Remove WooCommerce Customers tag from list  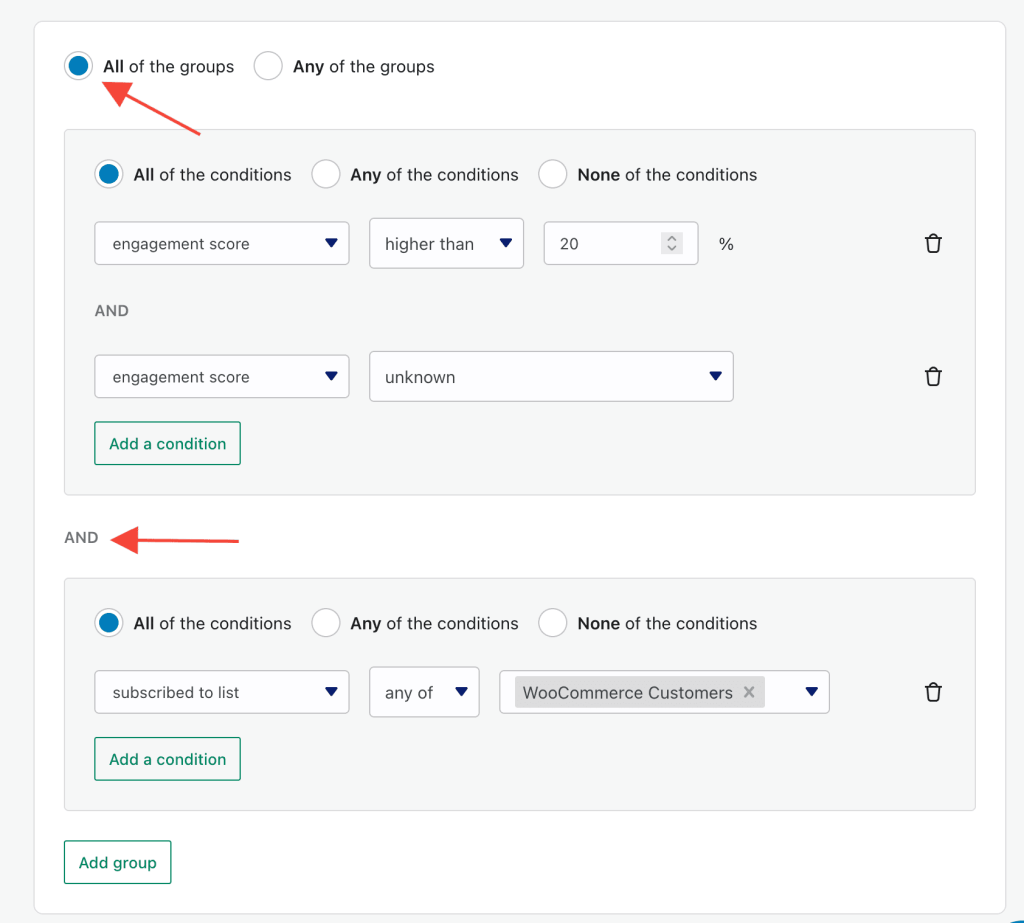(x=749, y=692)
